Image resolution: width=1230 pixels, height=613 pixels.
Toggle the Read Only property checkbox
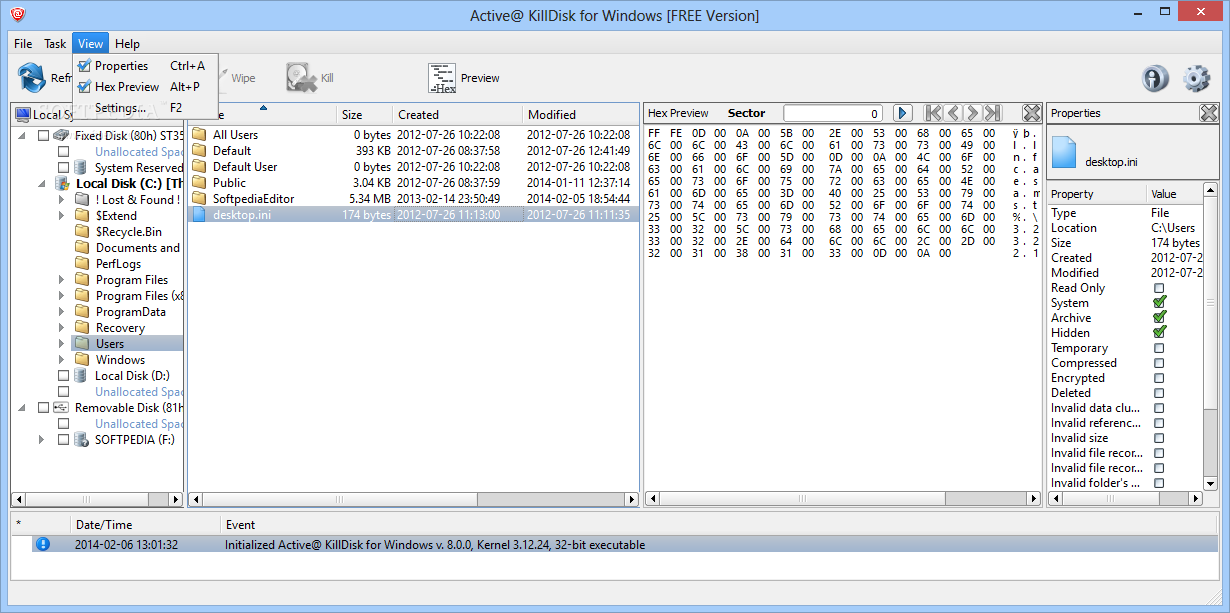click(x=1159, y=288)
